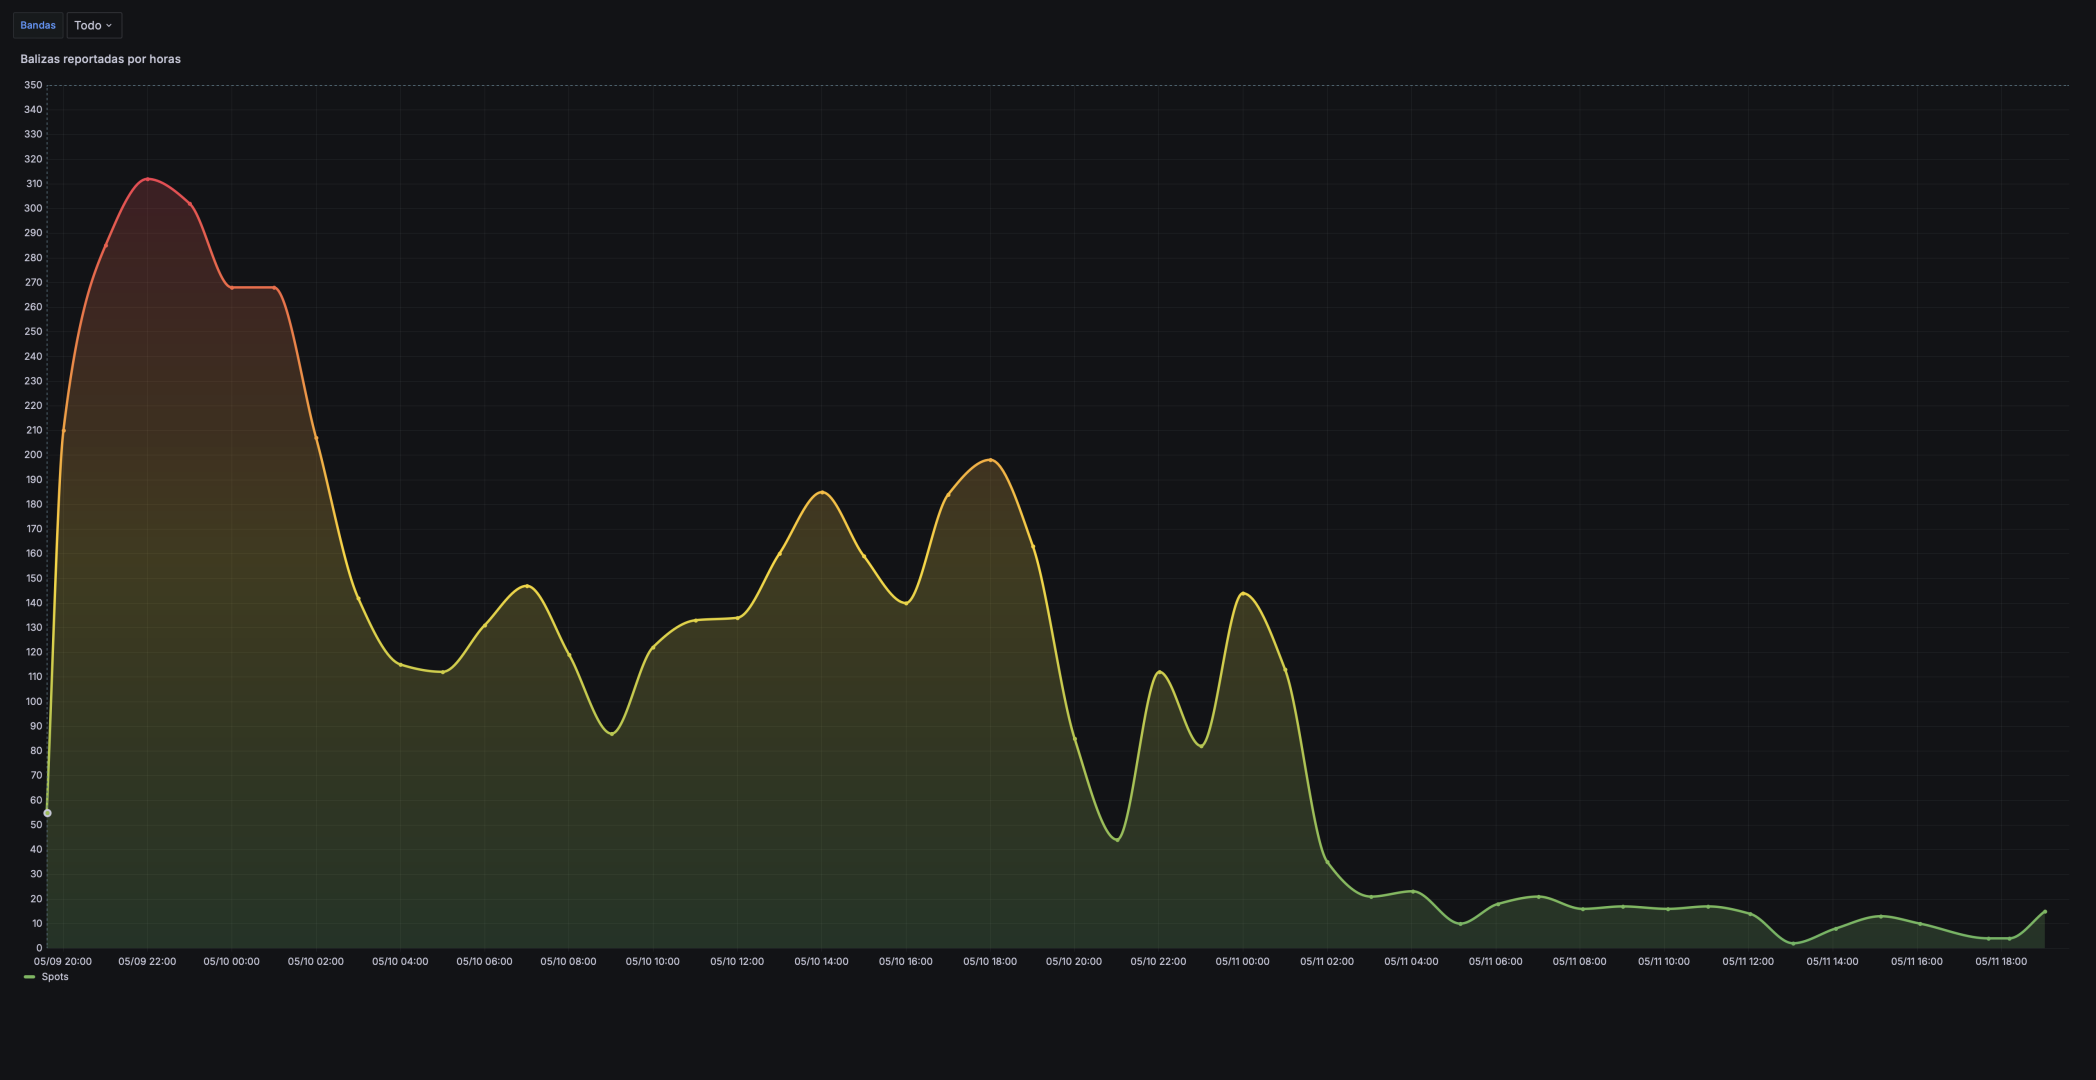2096x1080 pixels.
Task: Click the Bandas variable label
Action: point(38,25)
